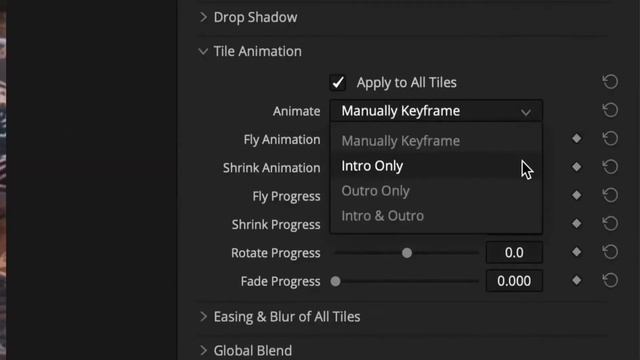
Task: Reset Fly Progress value
Action: point(610,195)
